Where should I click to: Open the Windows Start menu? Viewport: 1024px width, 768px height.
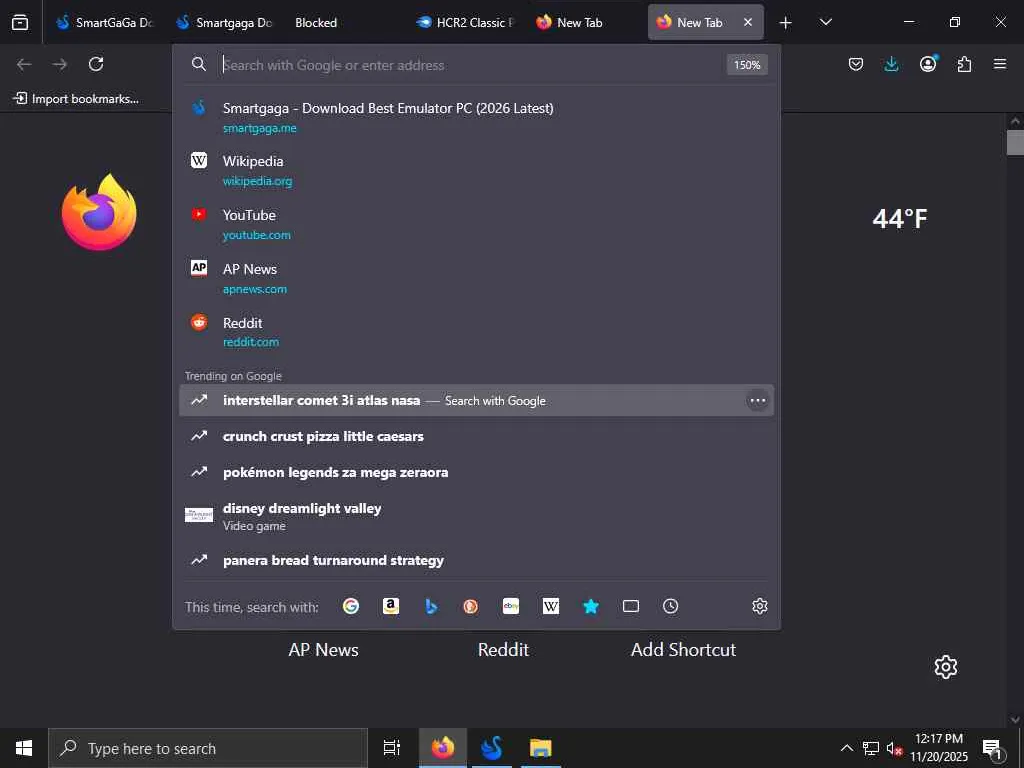click(24, 748)
